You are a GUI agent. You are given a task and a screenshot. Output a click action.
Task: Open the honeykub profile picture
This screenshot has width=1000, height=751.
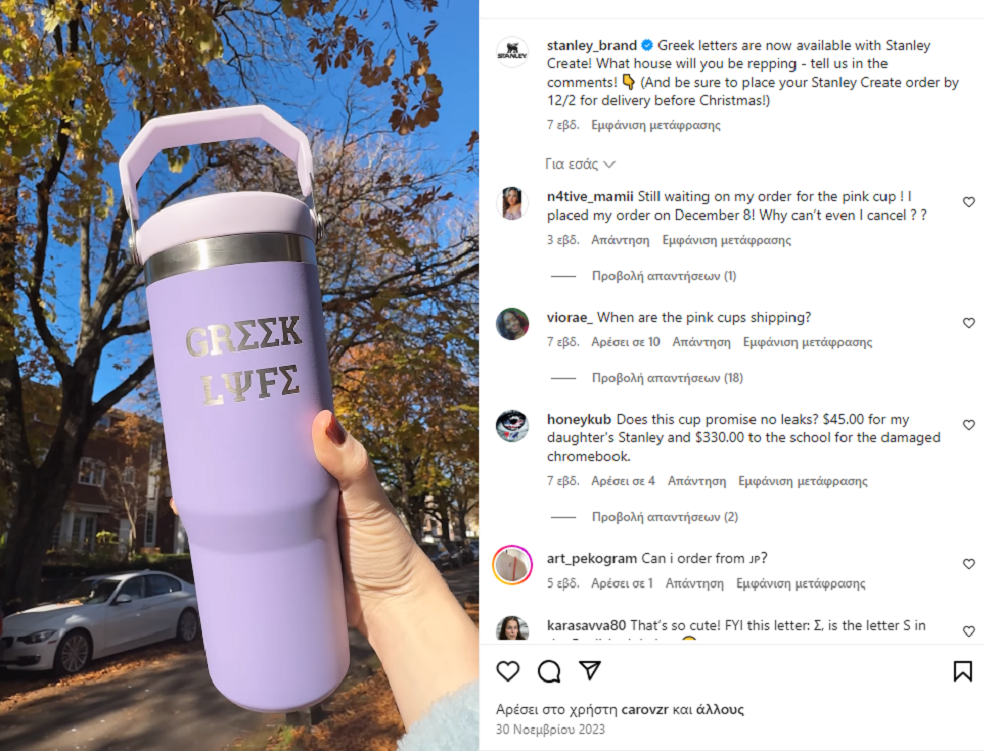[512, 426]
